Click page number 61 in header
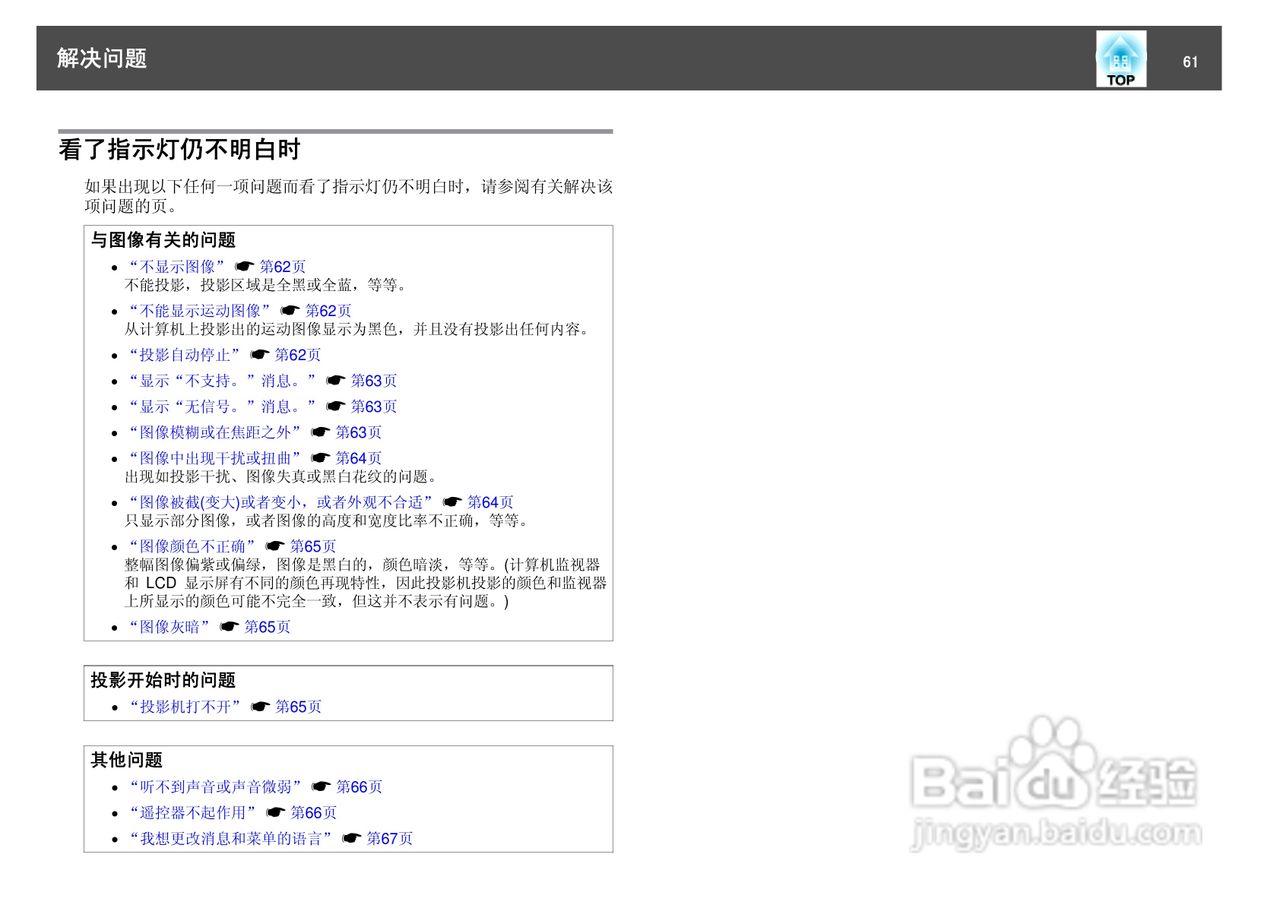Viewport: 1280px width, 905px height. click(x=1190, y=62)
